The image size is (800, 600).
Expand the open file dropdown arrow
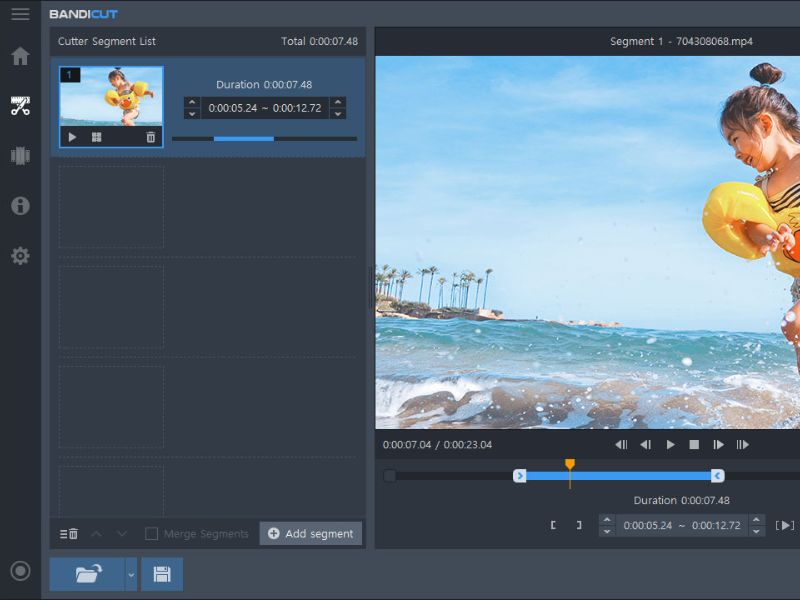[x=131, y=574]
